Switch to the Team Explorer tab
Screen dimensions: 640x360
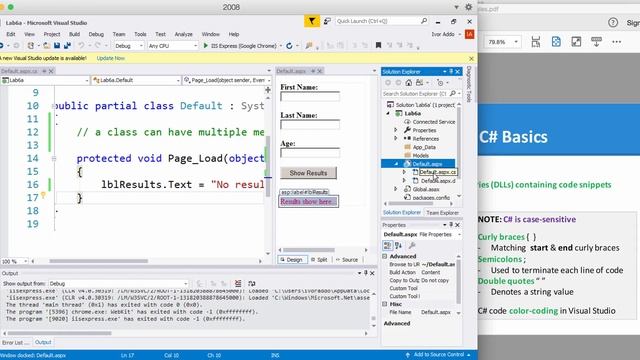coord(442,213)
